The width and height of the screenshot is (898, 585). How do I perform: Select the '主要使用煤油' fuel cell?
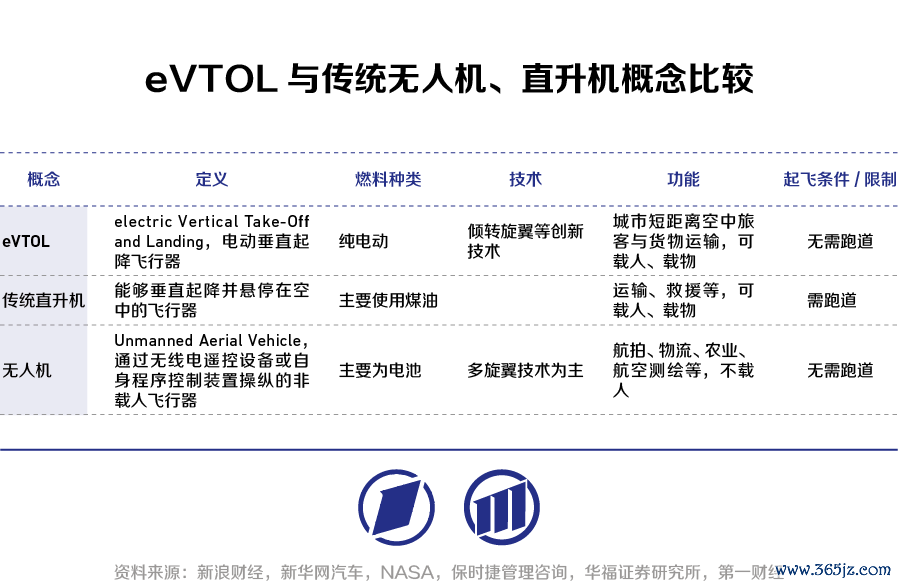(388, 300)
